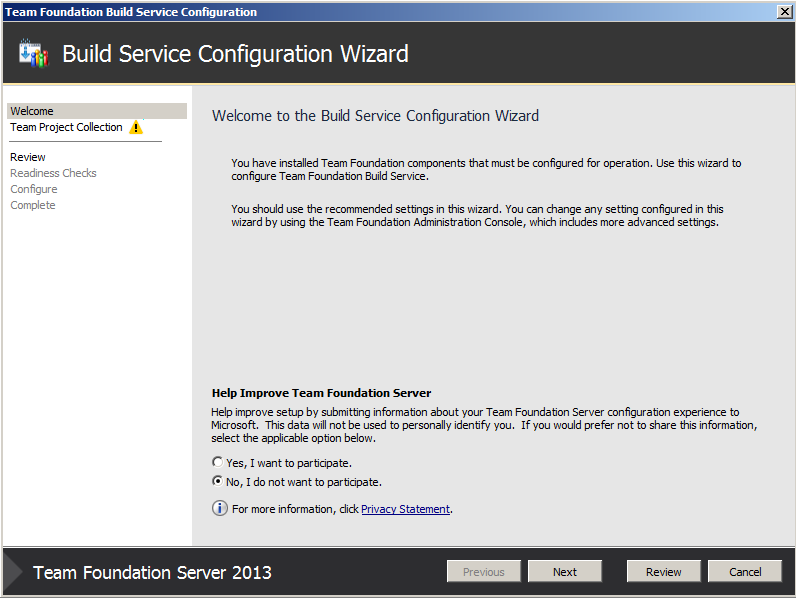Click the yellow warning icon beside Team Project Collection

click(x=136, y=128)
